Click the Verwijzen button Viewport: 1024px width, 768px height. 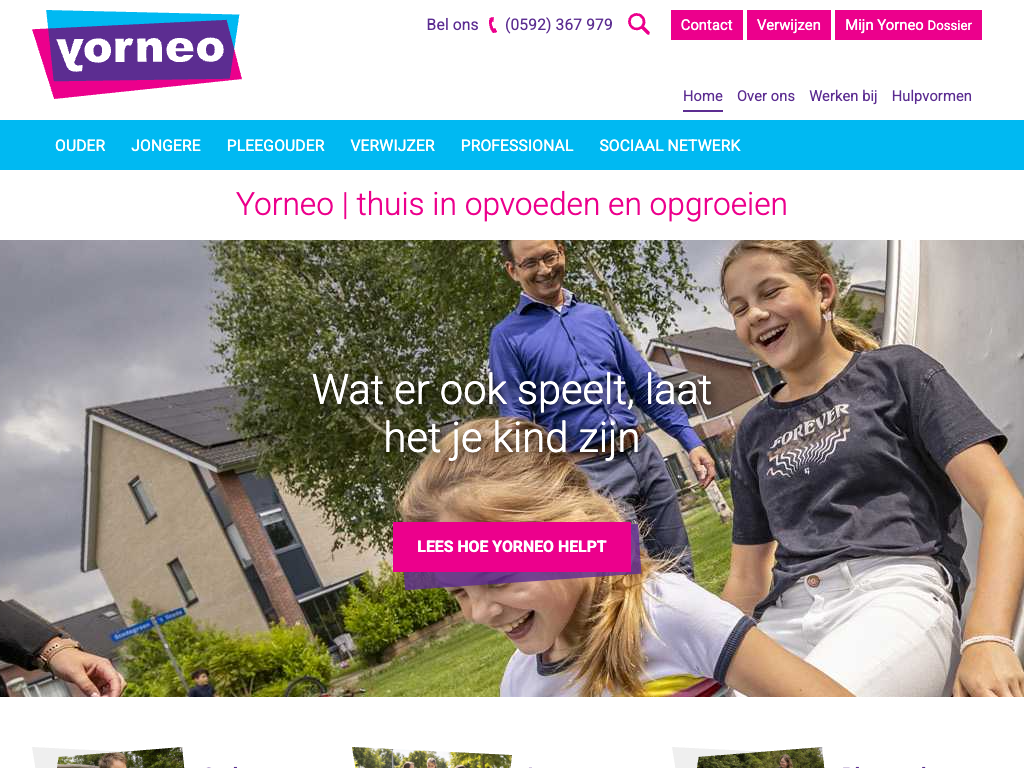click(788, 25)
